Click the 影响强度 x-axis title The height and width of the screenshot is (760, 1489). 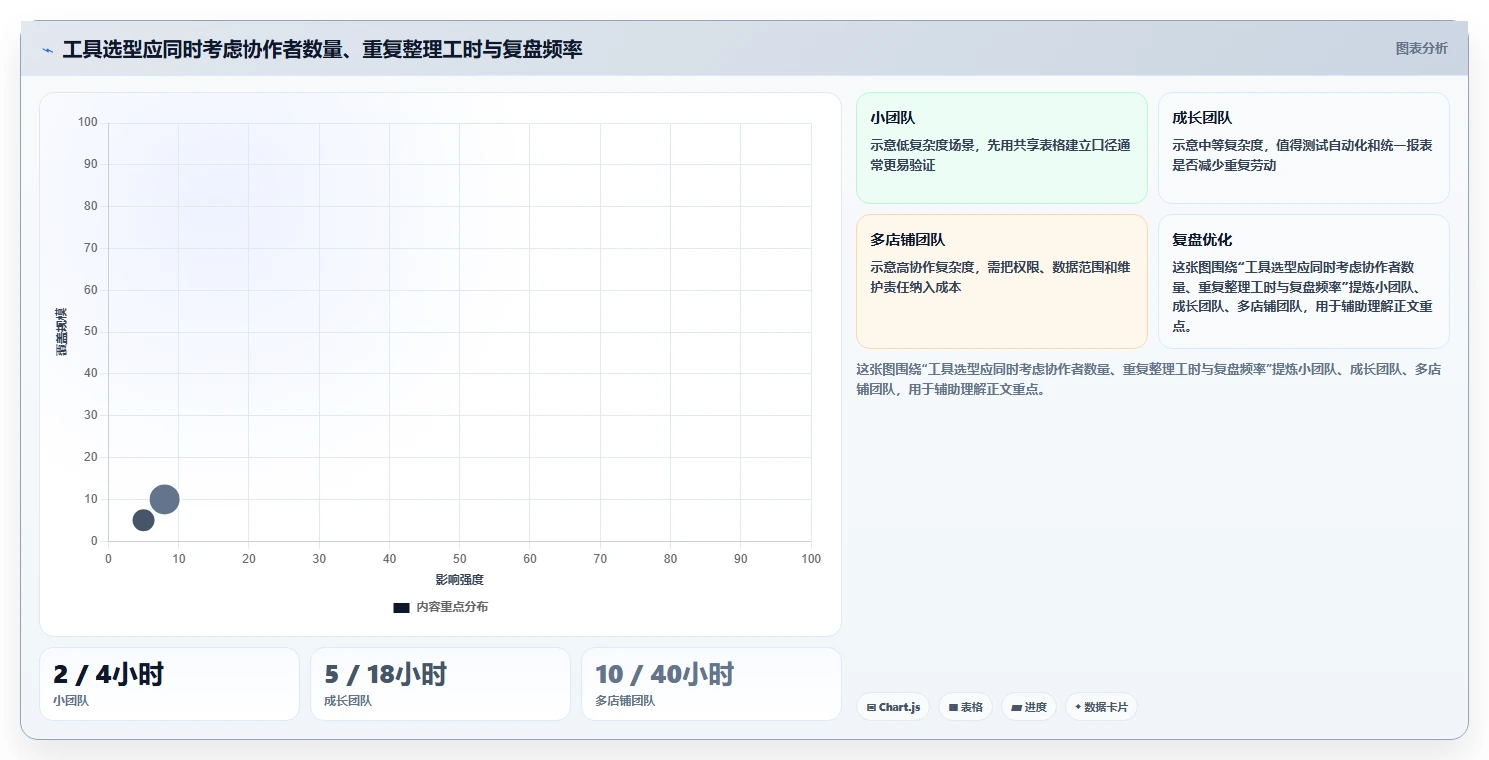459,580
